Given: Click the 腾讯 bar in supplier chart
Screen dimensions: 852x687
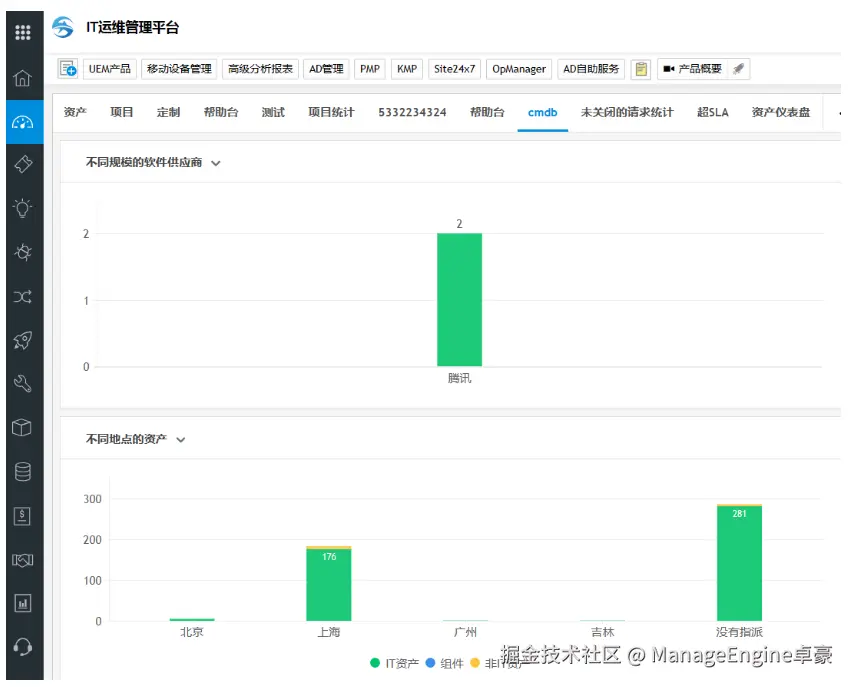Looking at the screenshot, I should [x=460, y=299].
